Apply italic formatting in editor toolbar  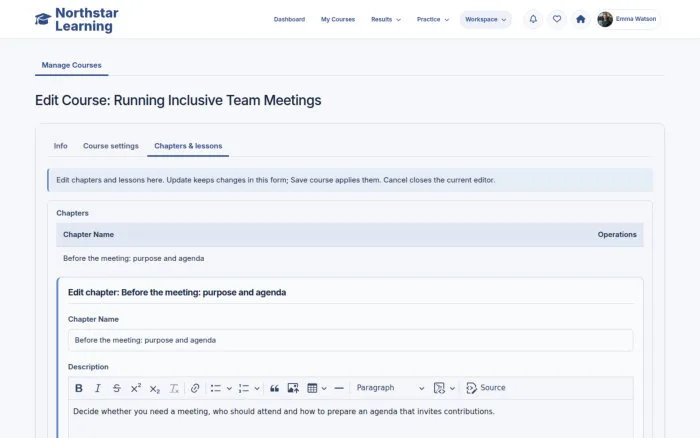click(x=97, y=388)
